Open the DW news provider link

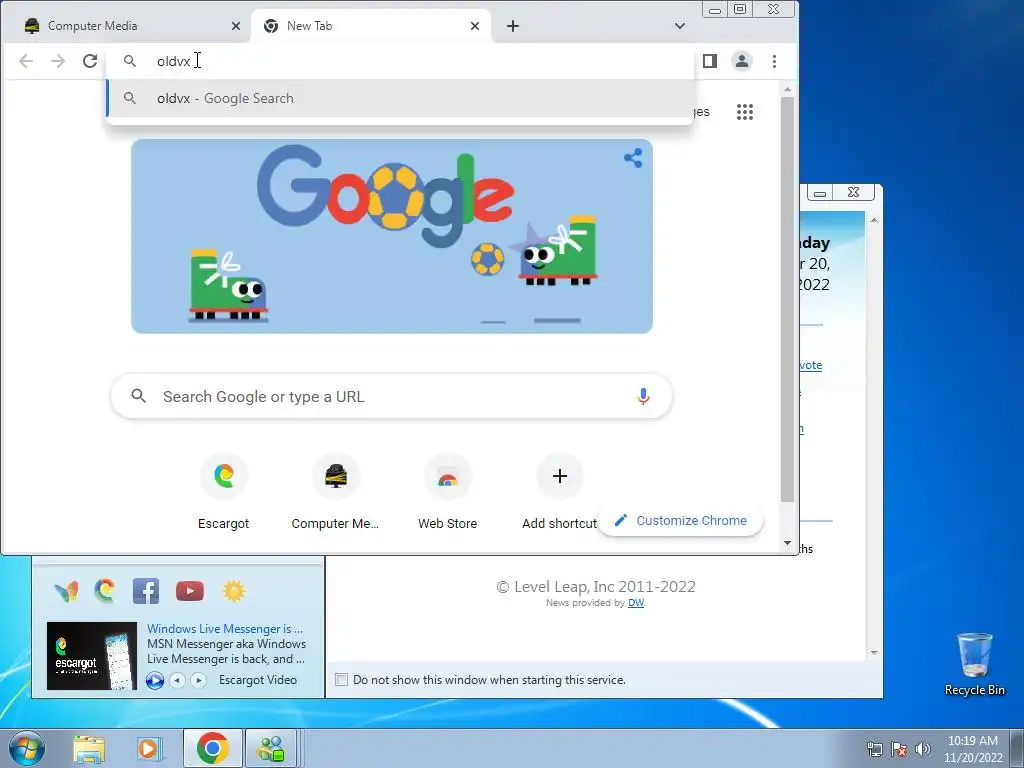pyautogui.click(x=635, y=603)
